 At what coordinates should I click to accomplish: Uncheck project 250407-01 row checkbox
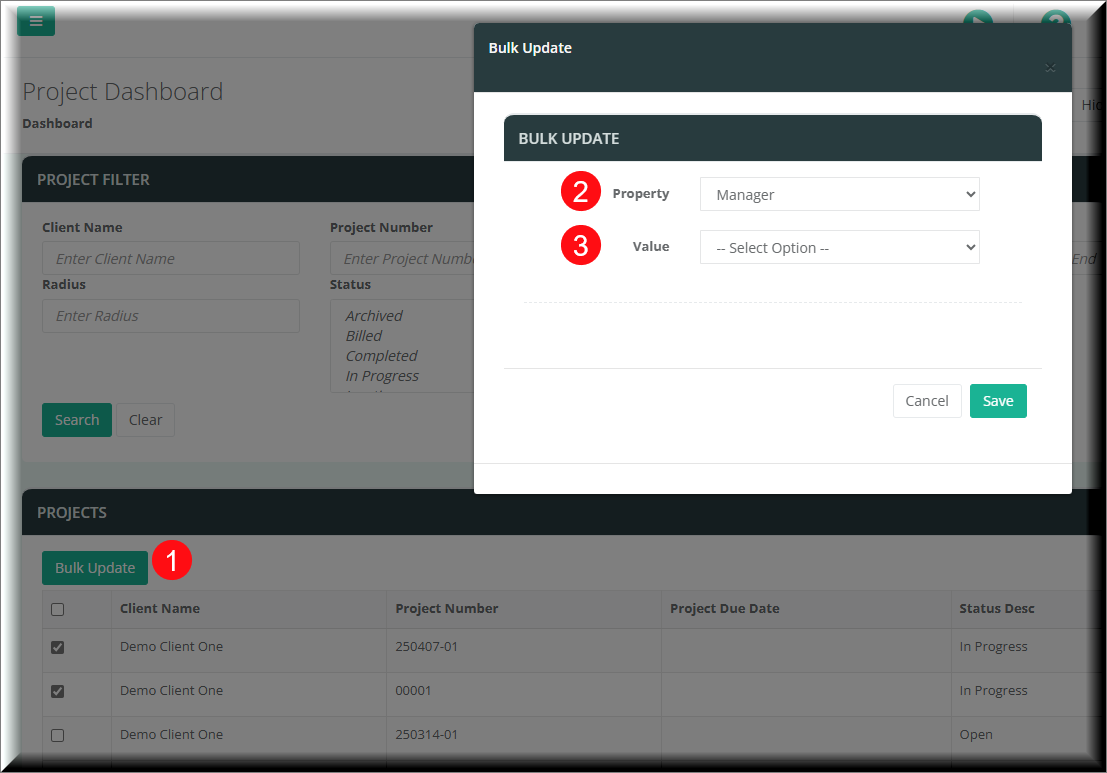tap(57, 647)
